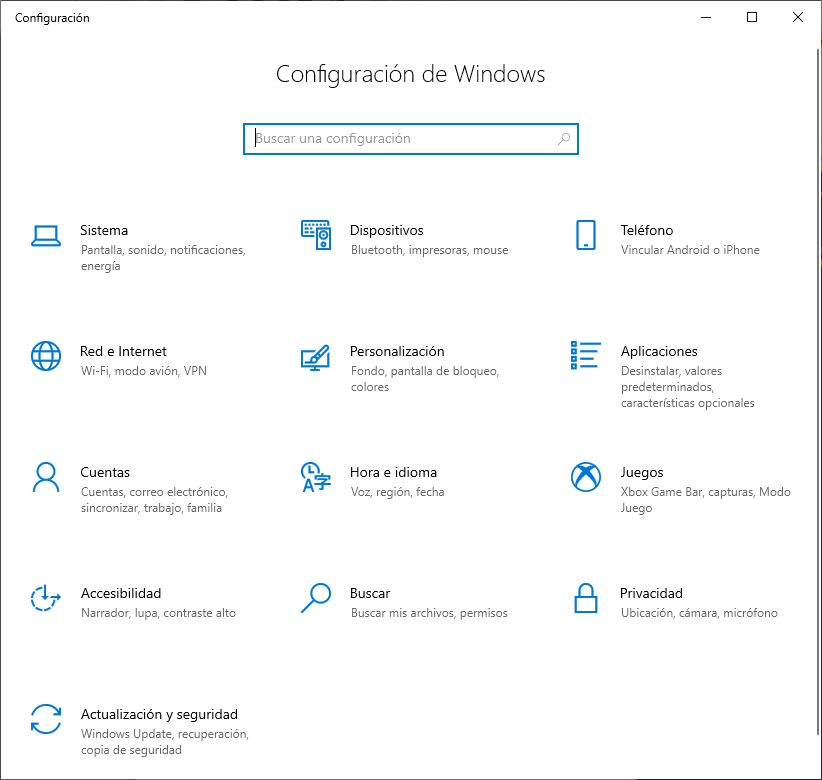This screenshot has width=822, height=780.
Task: Click the magnifier icon in the search box
Action: pos(564,139)
